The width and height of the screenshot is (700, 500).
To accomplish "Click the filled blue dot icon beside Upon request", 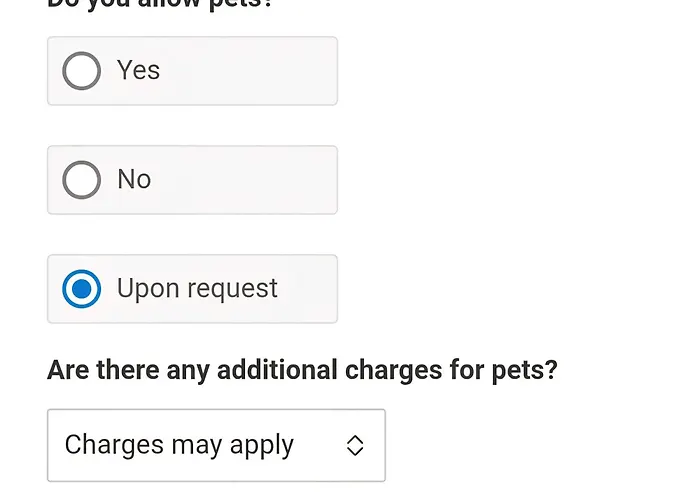I will click(82, 289).
